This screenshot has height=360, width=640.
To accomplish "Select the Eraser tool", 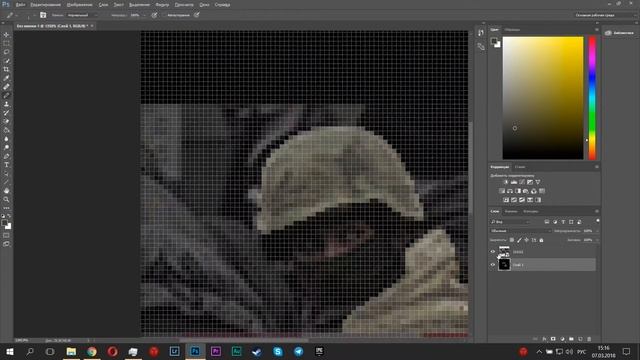I will [6, 121].
